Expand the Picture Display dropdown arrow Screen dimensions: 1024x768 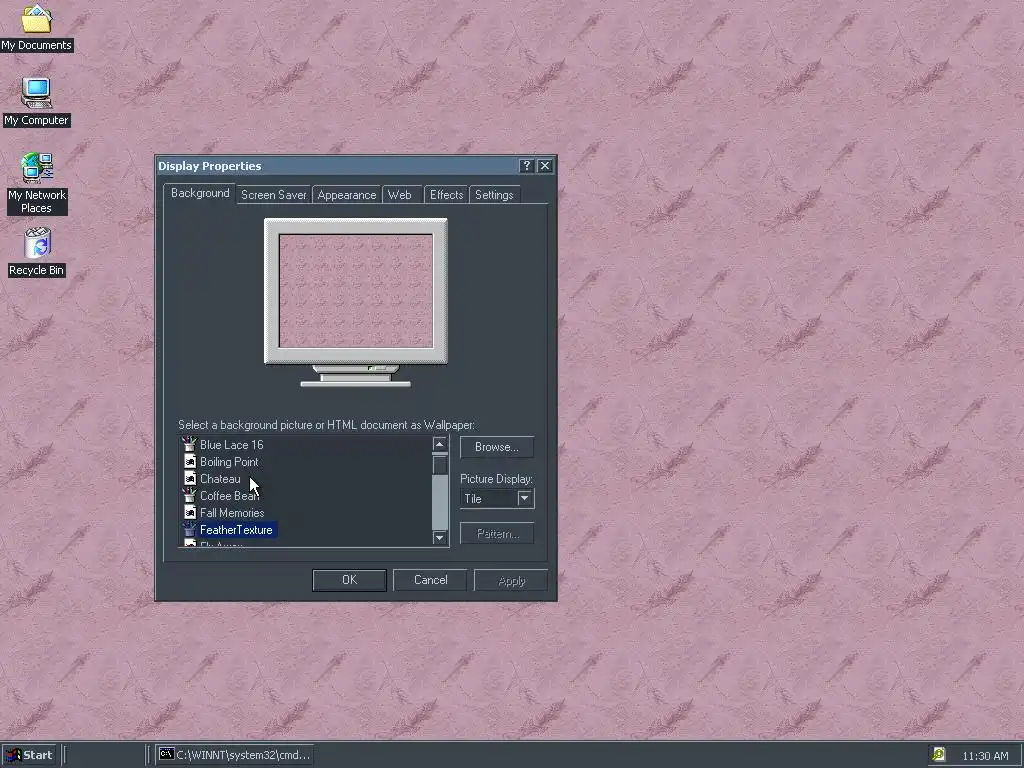click(524, 498)
